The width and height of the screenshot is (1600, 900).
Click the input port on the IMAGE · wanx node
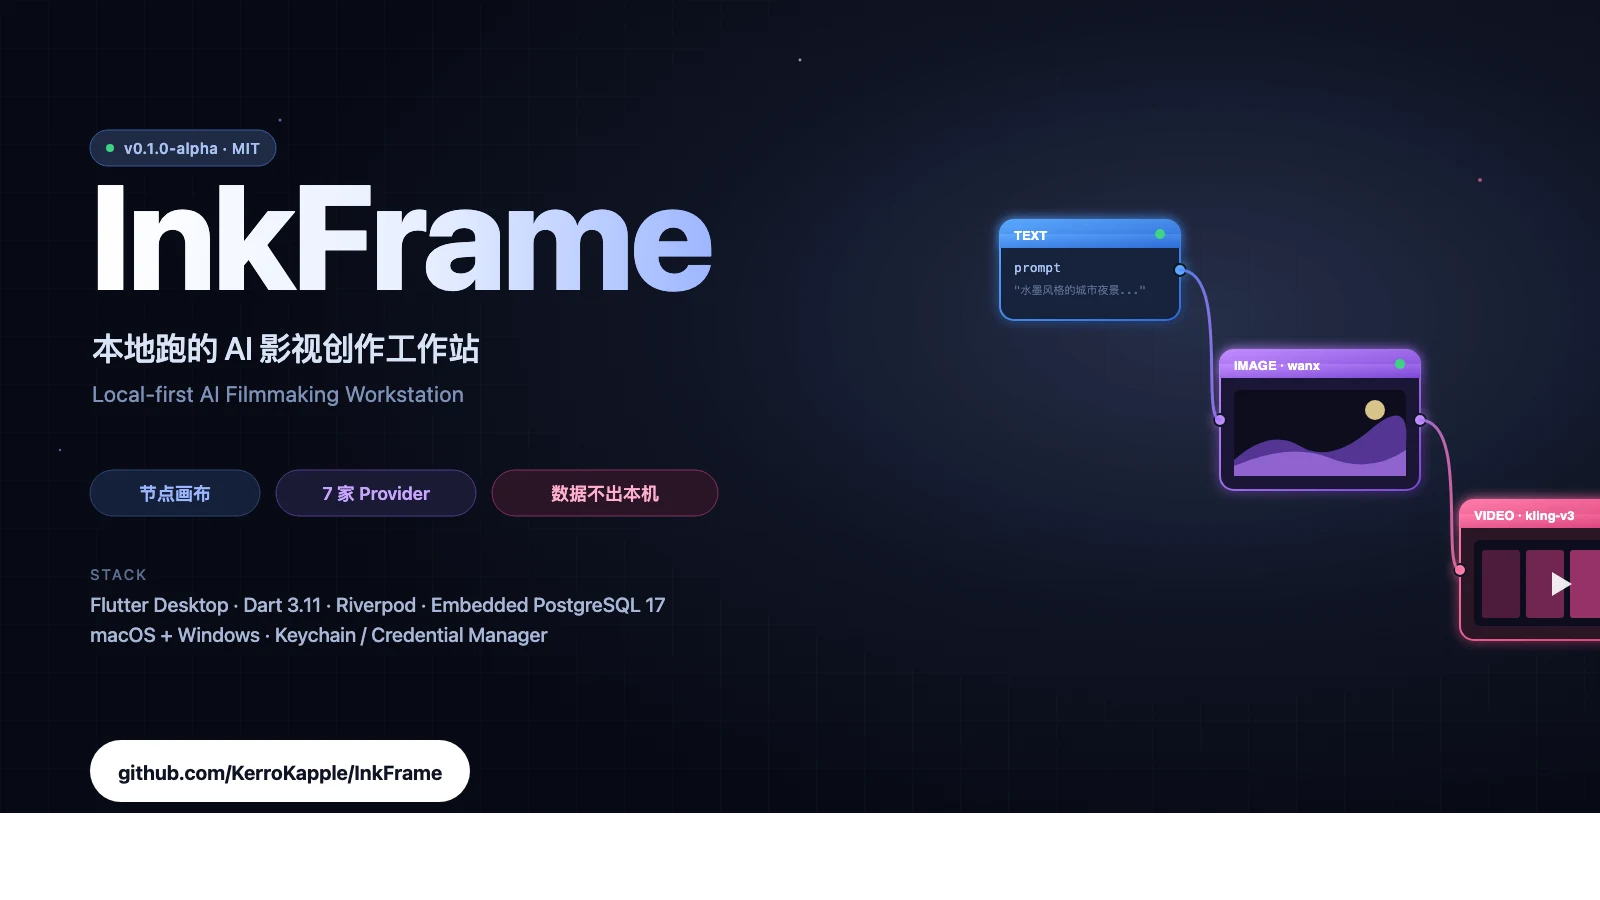coord(1220,420)
